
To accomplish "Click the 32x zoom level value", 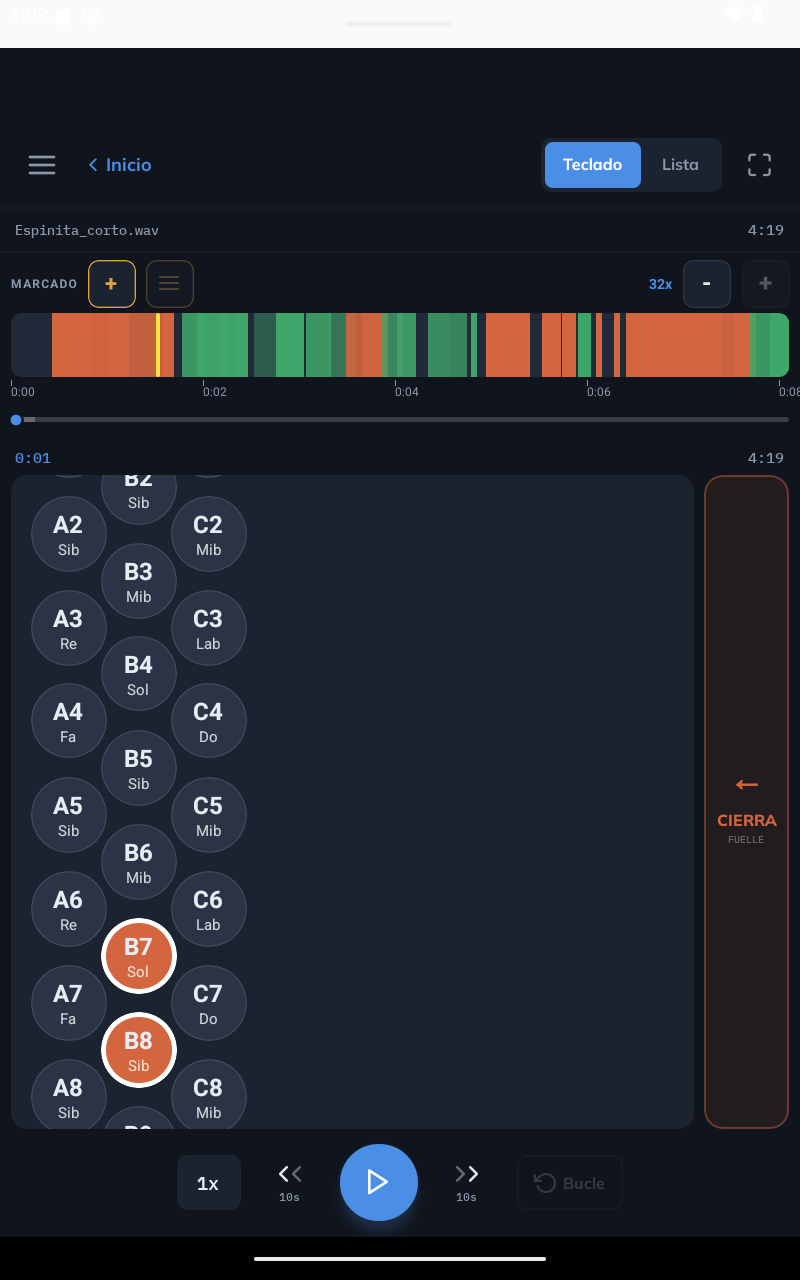I will coord(660,284).
